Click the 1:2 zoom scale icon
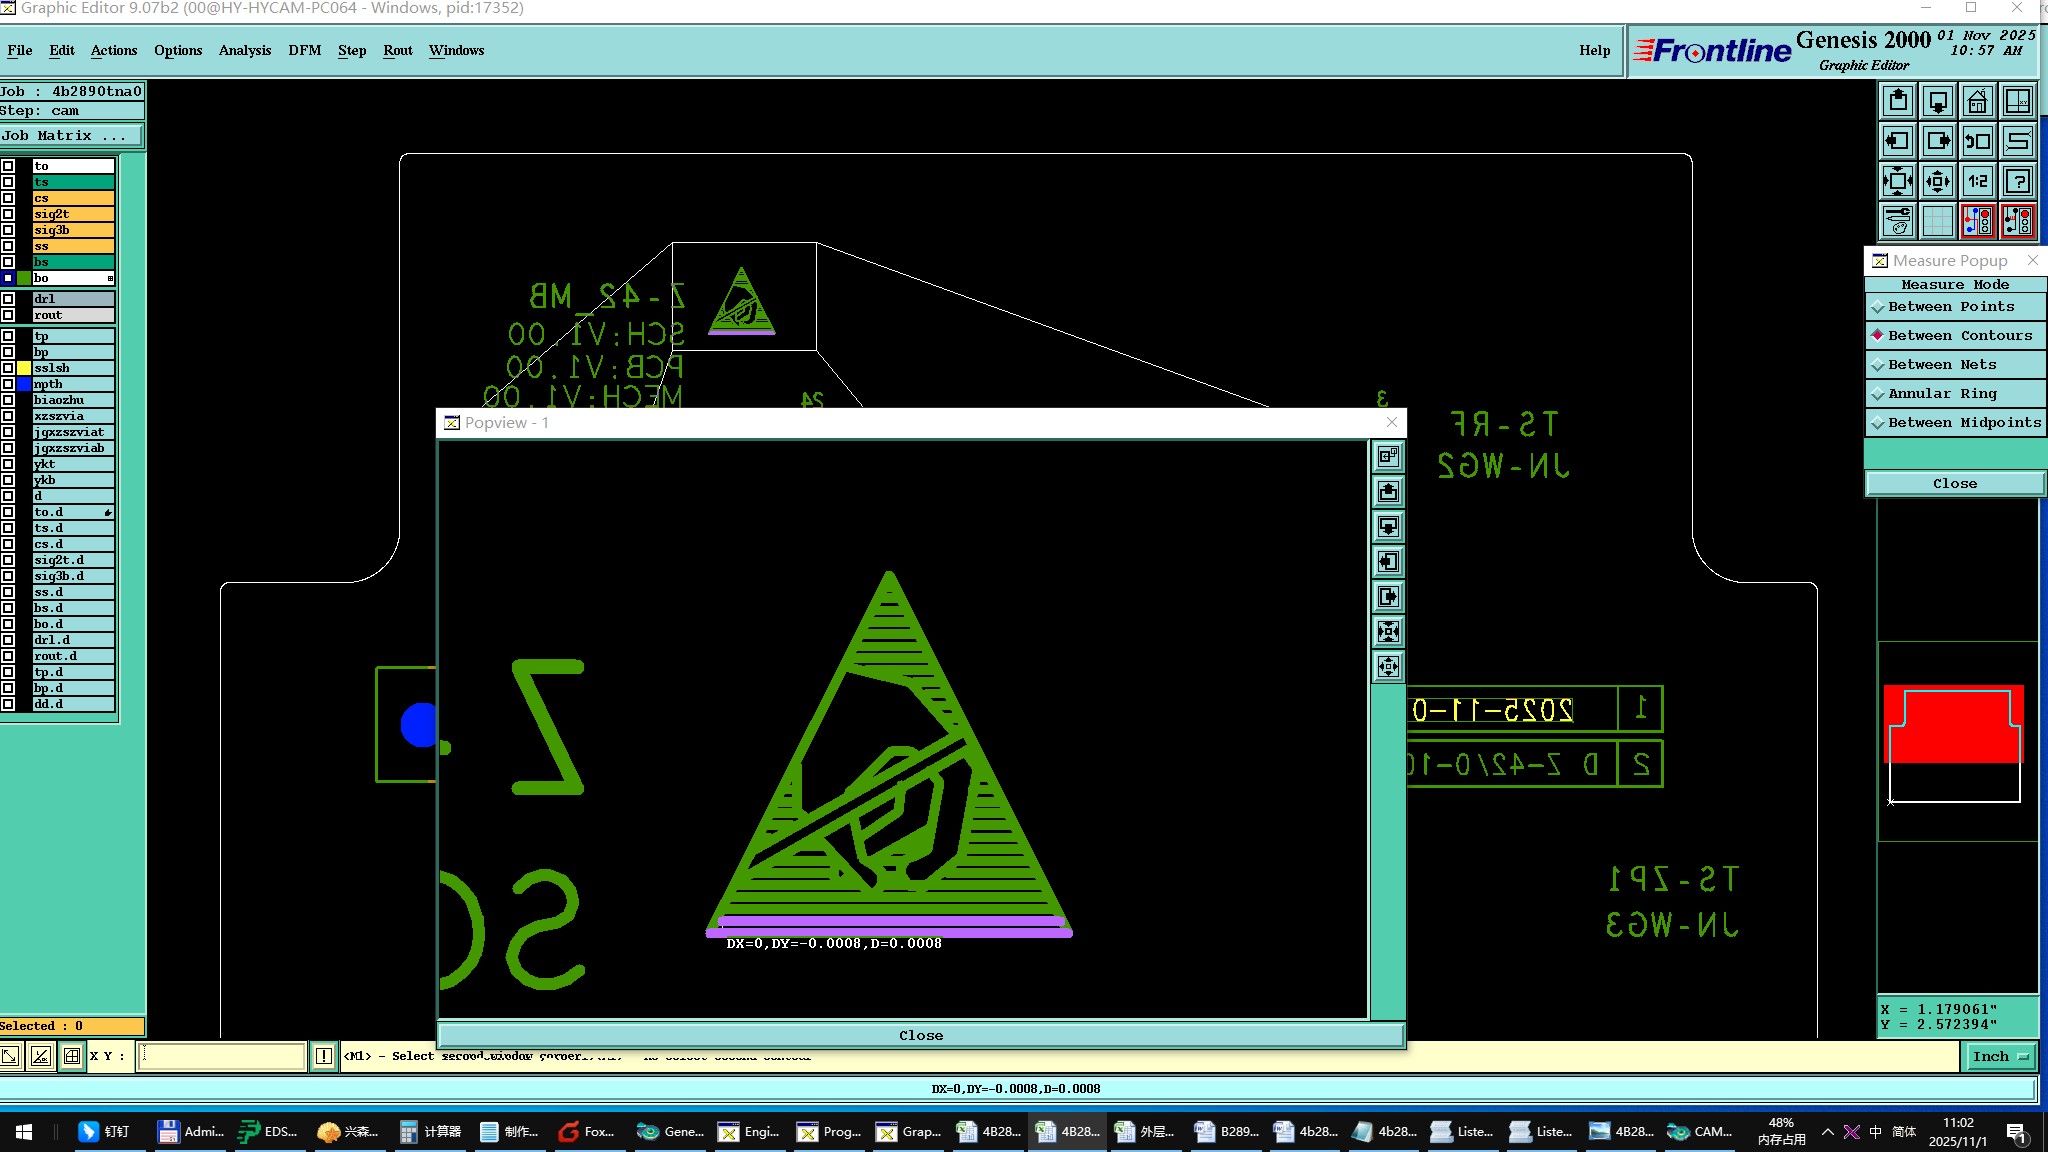Viewport: 2048px width, 1152px height. point(1977,181)
